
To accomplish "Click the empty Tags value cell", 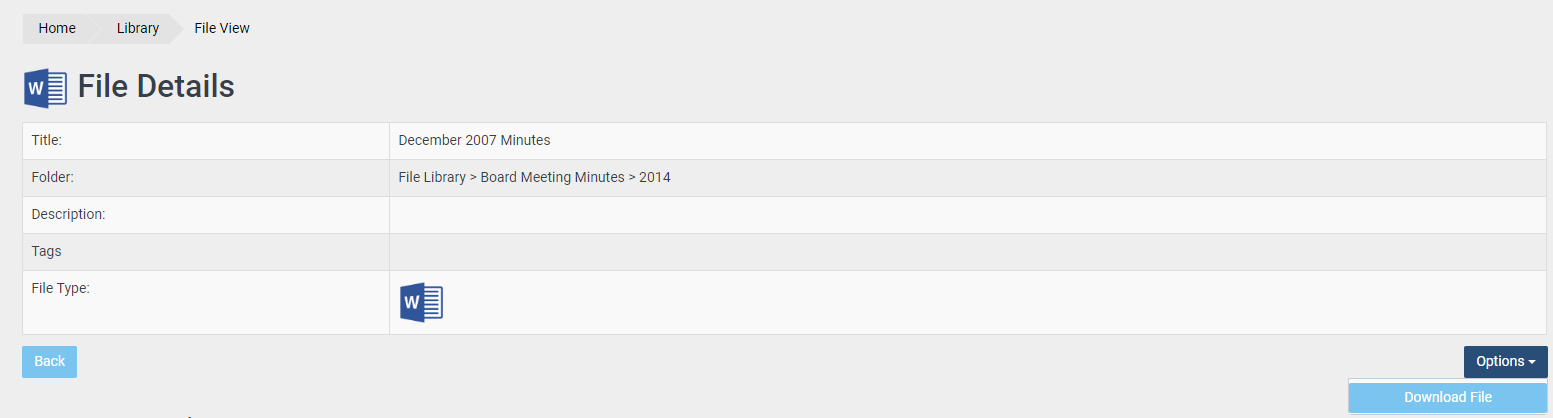I will [x=967, y=251].
